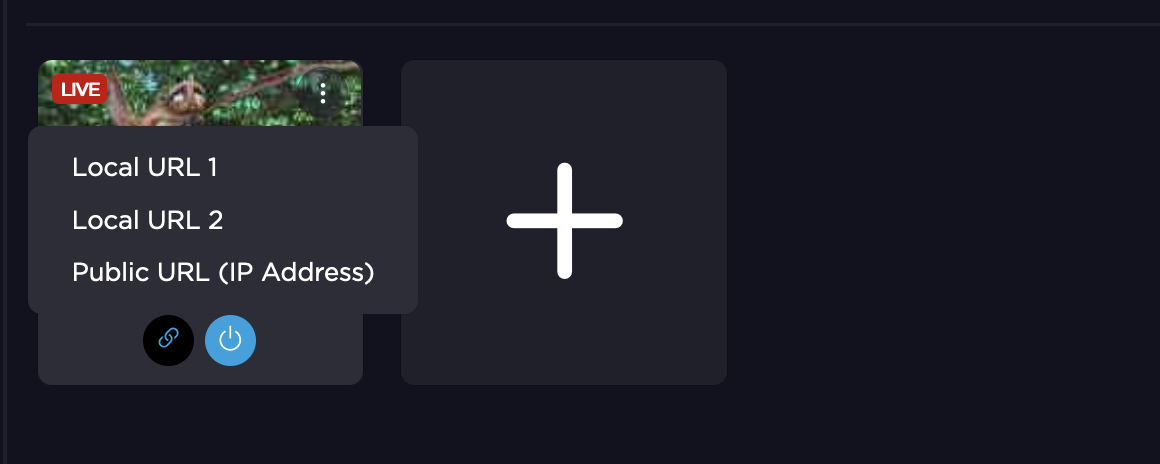Choose the Local URL 2 option
1160x464 pixels.
148,220
